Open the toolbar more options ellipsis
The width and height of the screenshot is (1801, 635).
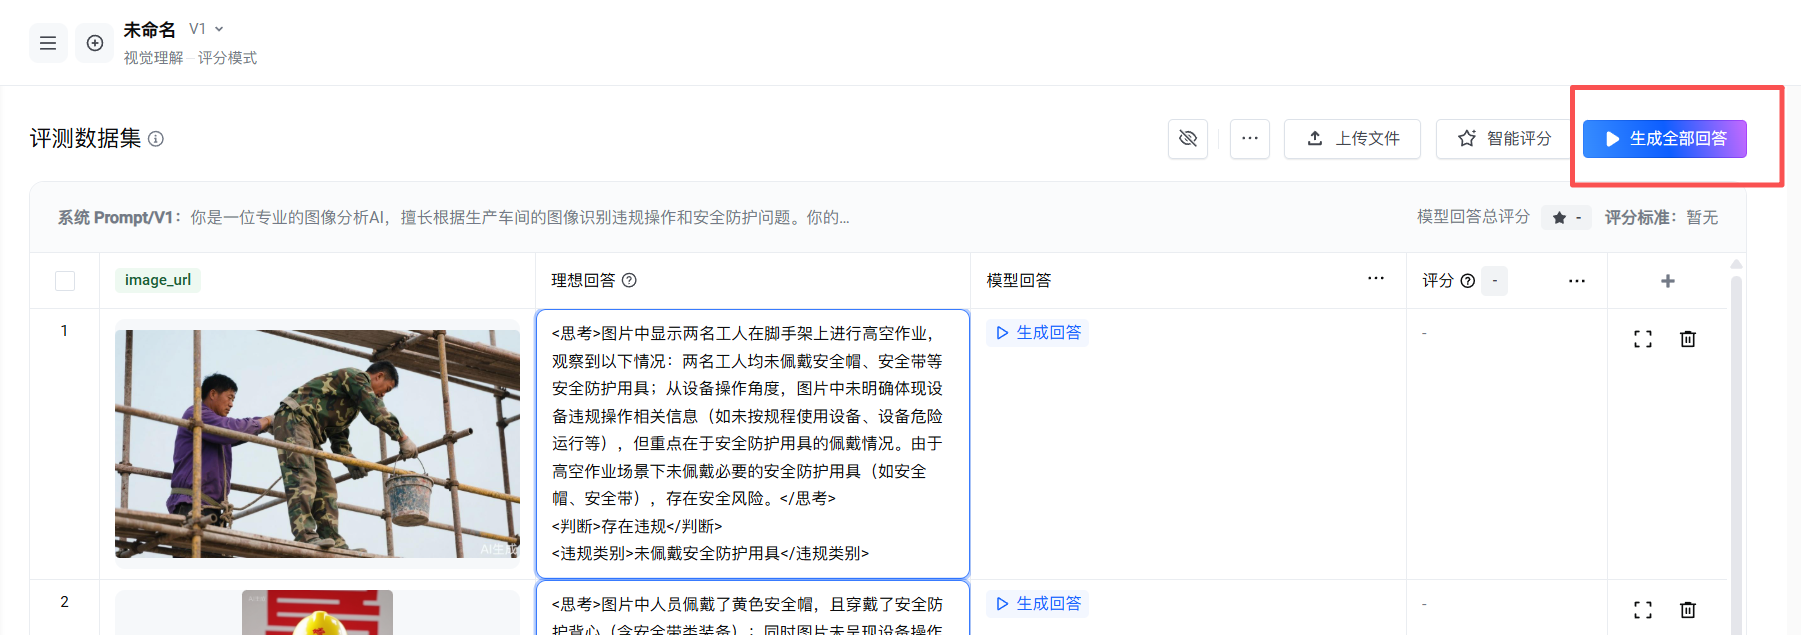(1250, 138)
